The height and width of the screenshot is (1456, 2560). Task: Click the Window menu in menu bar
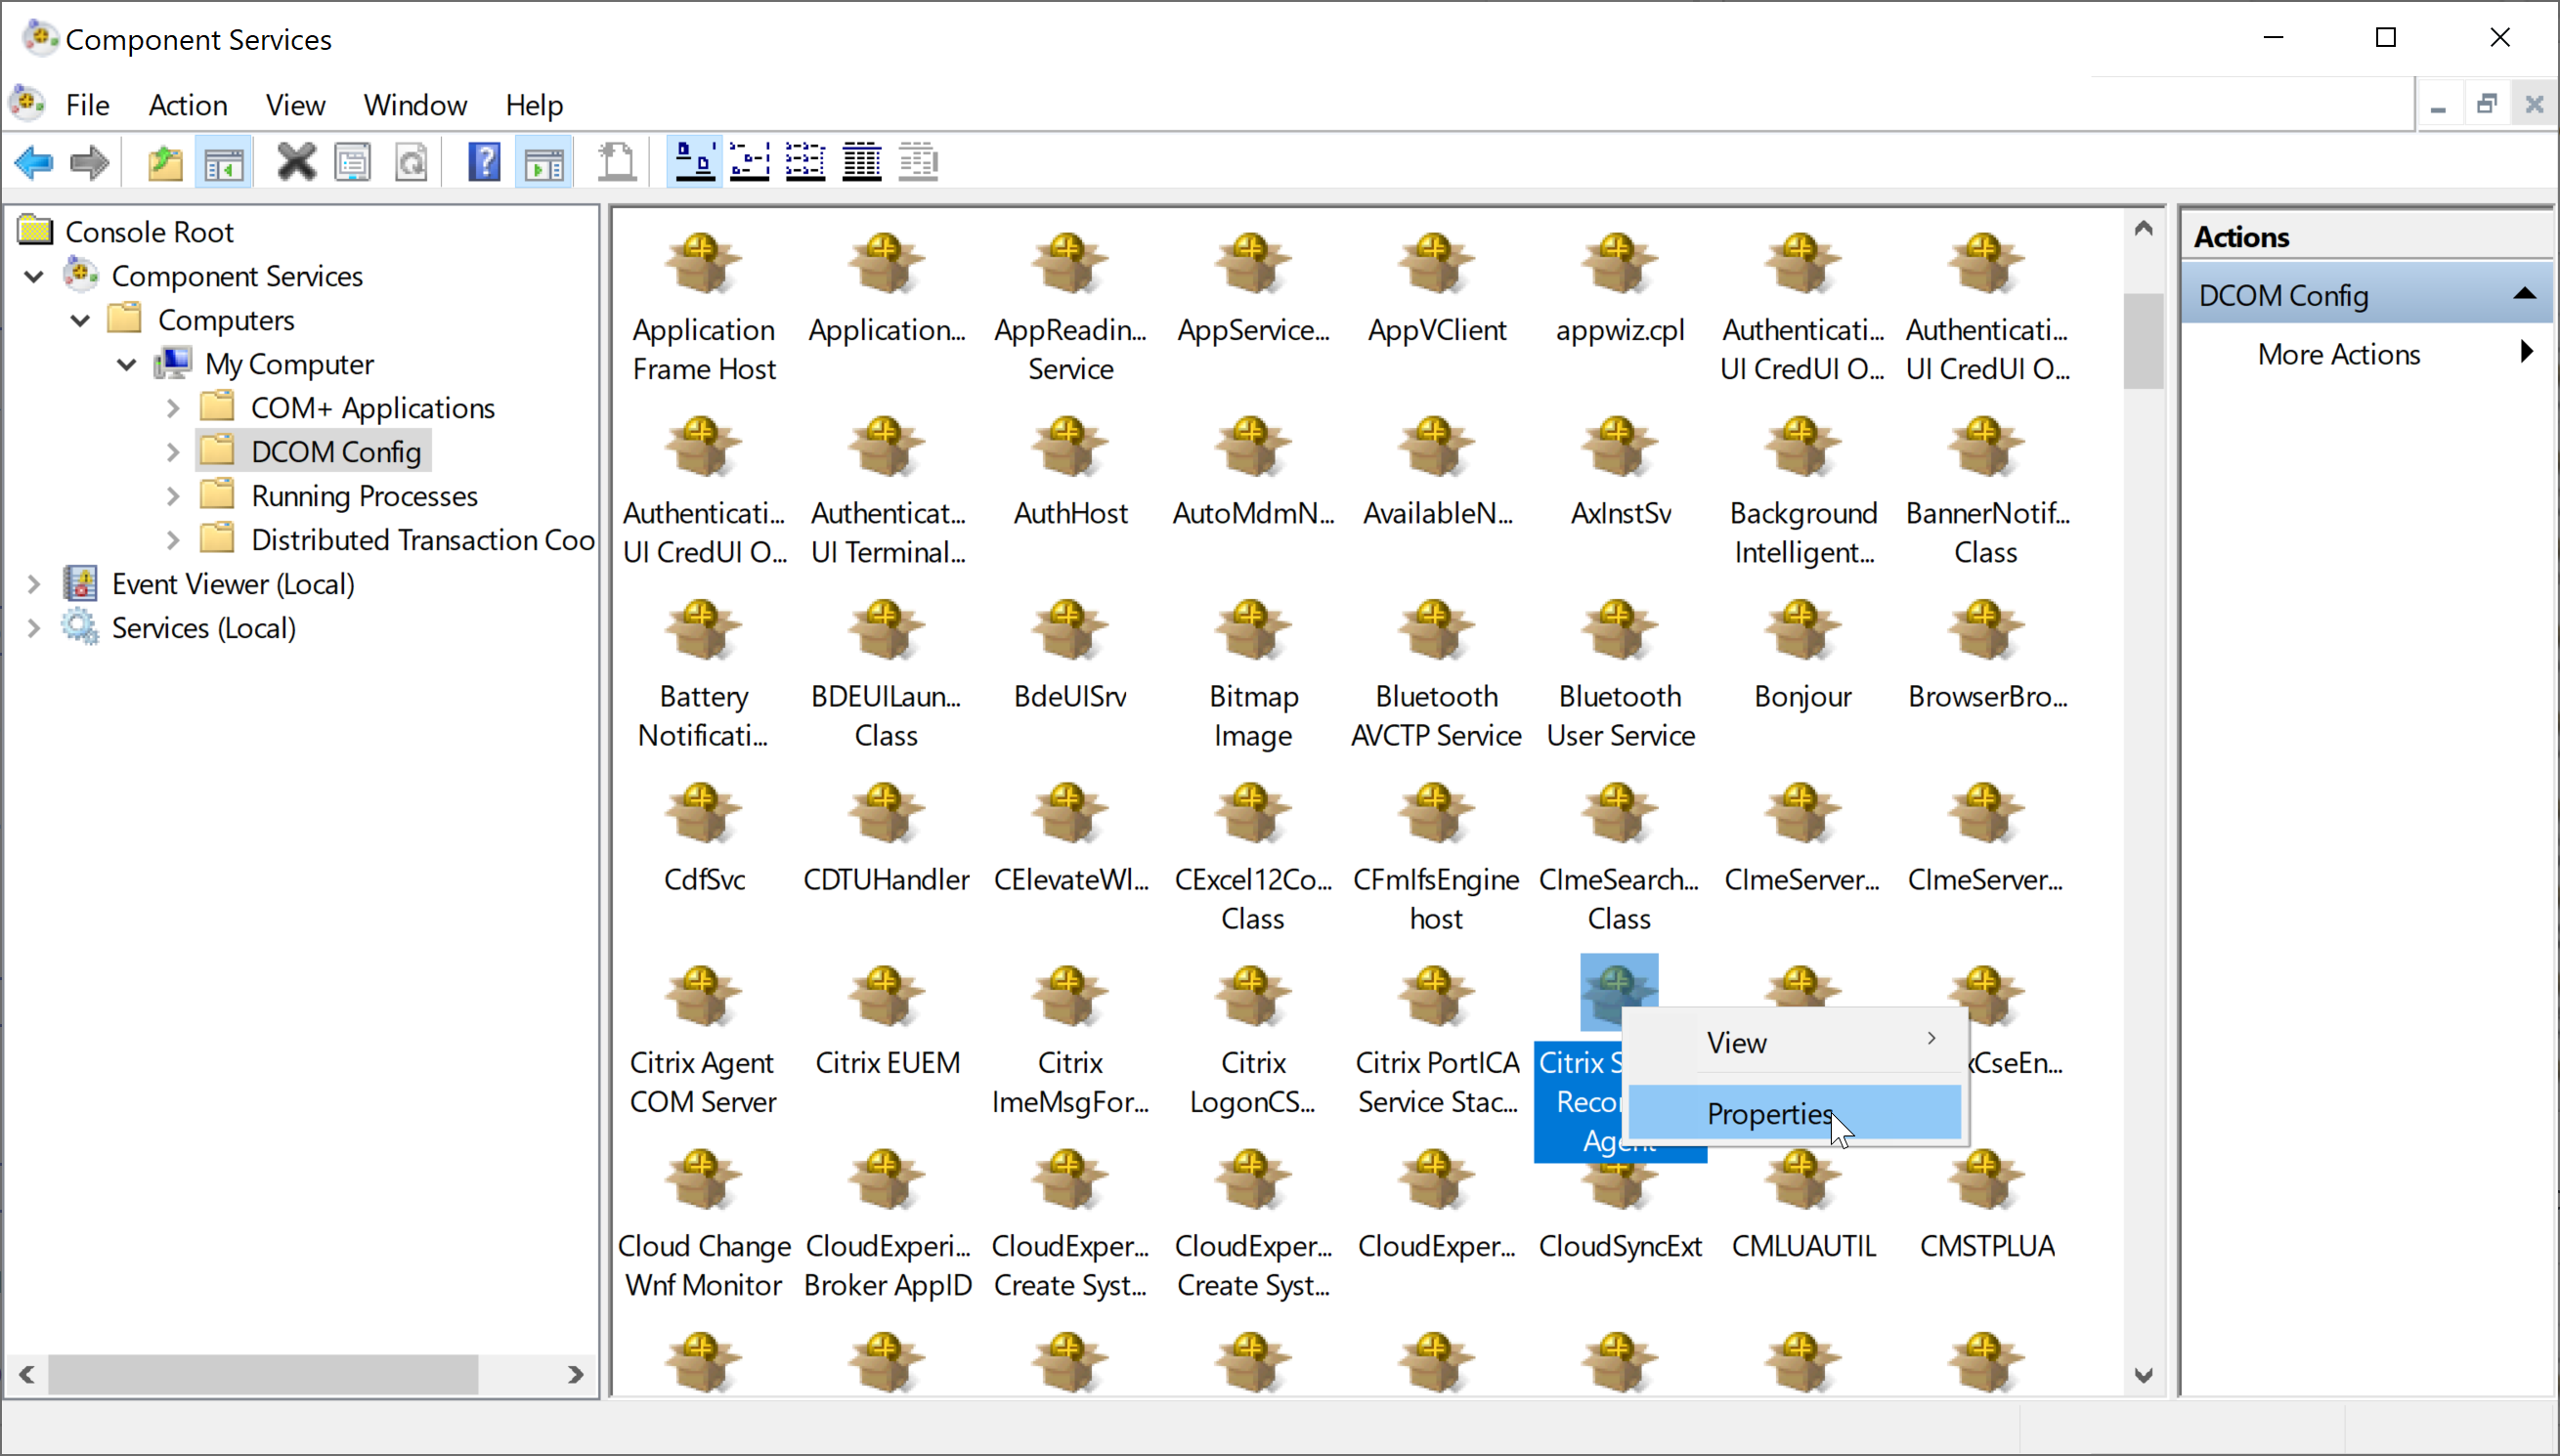(x=415, y=106)
